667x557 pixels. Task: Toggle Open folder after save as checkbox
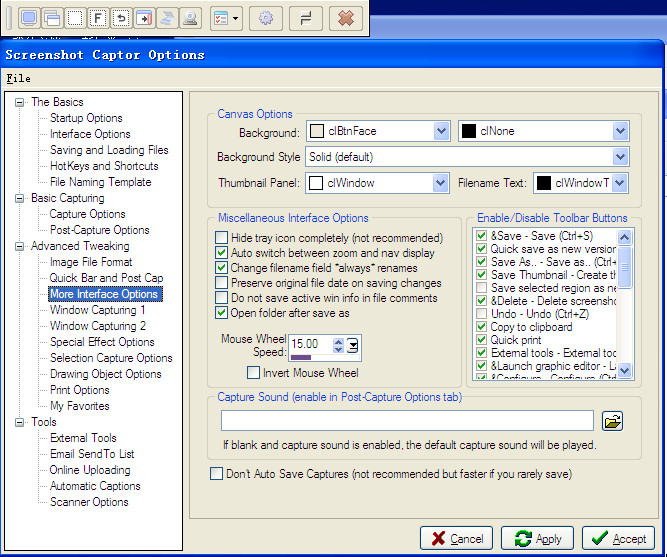tap(221, 313)
